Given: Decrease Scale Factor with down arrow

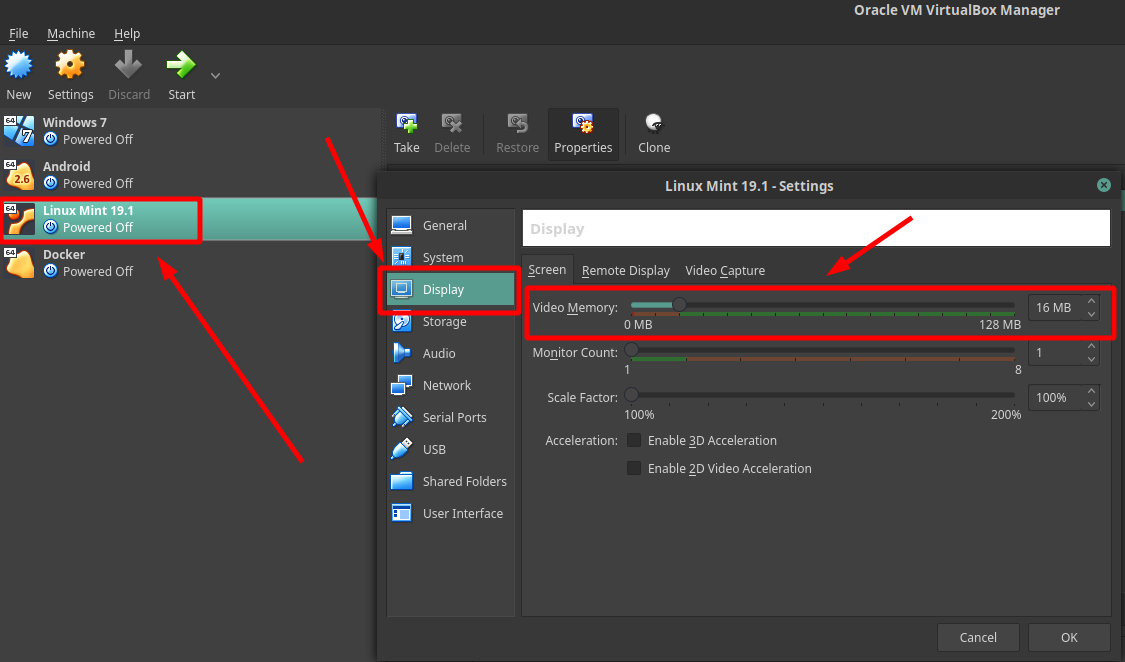Looking at the screenshot, I should 1091,404.
